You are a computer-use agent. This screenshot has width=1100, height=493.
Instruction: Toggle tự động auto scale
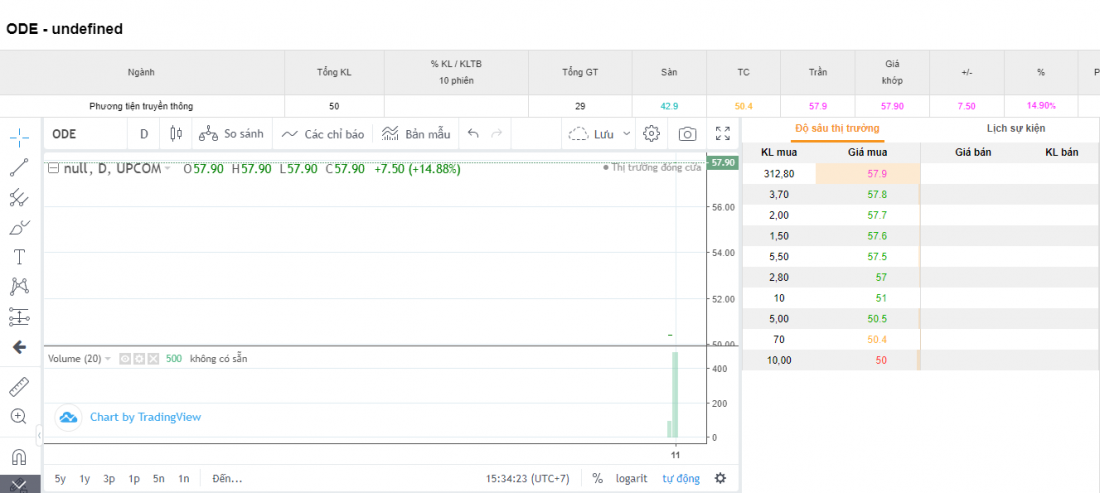click(x=681, y=479)
